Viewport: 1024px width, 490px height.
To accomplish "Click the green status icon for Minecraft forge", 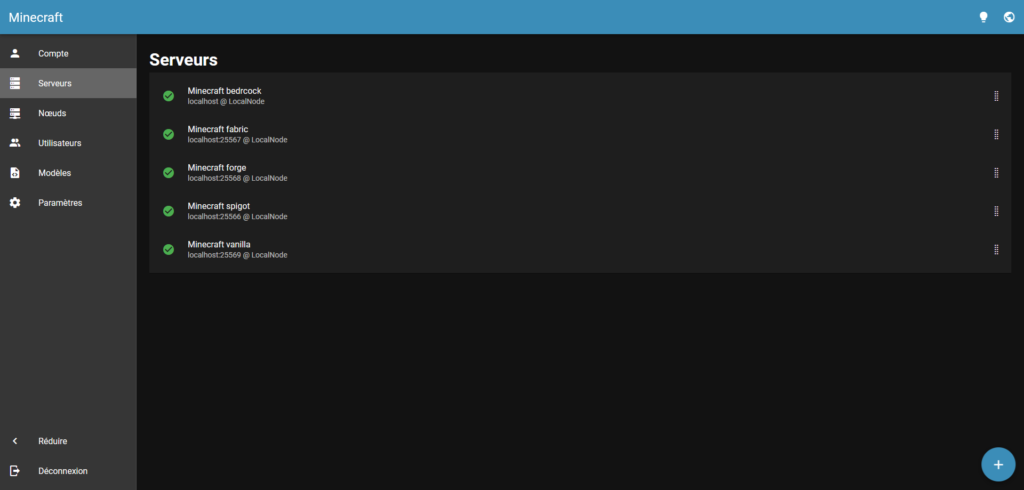I will coord(168,173).
